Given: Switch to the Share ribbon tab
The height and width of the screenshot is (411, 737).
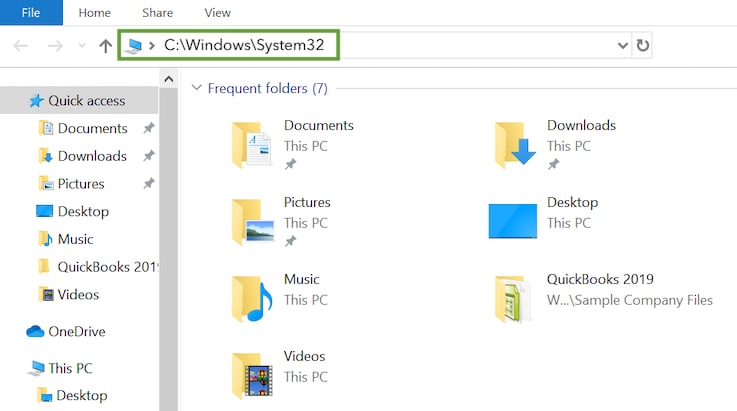Looking at the screenshot, I should click(157, 13).
